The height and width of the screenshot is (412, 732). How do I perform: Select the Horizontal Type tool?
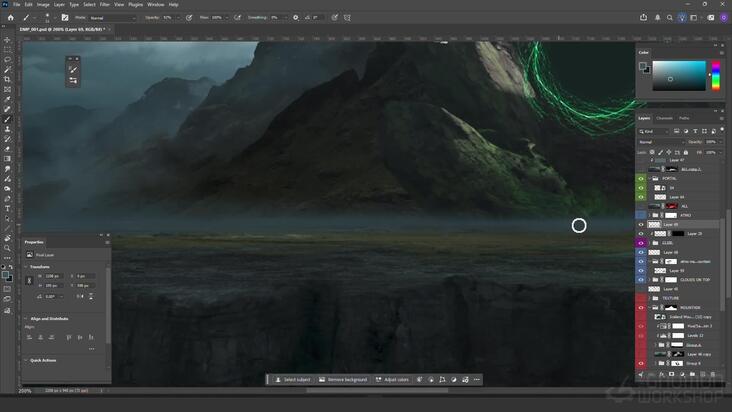point(7,209)
